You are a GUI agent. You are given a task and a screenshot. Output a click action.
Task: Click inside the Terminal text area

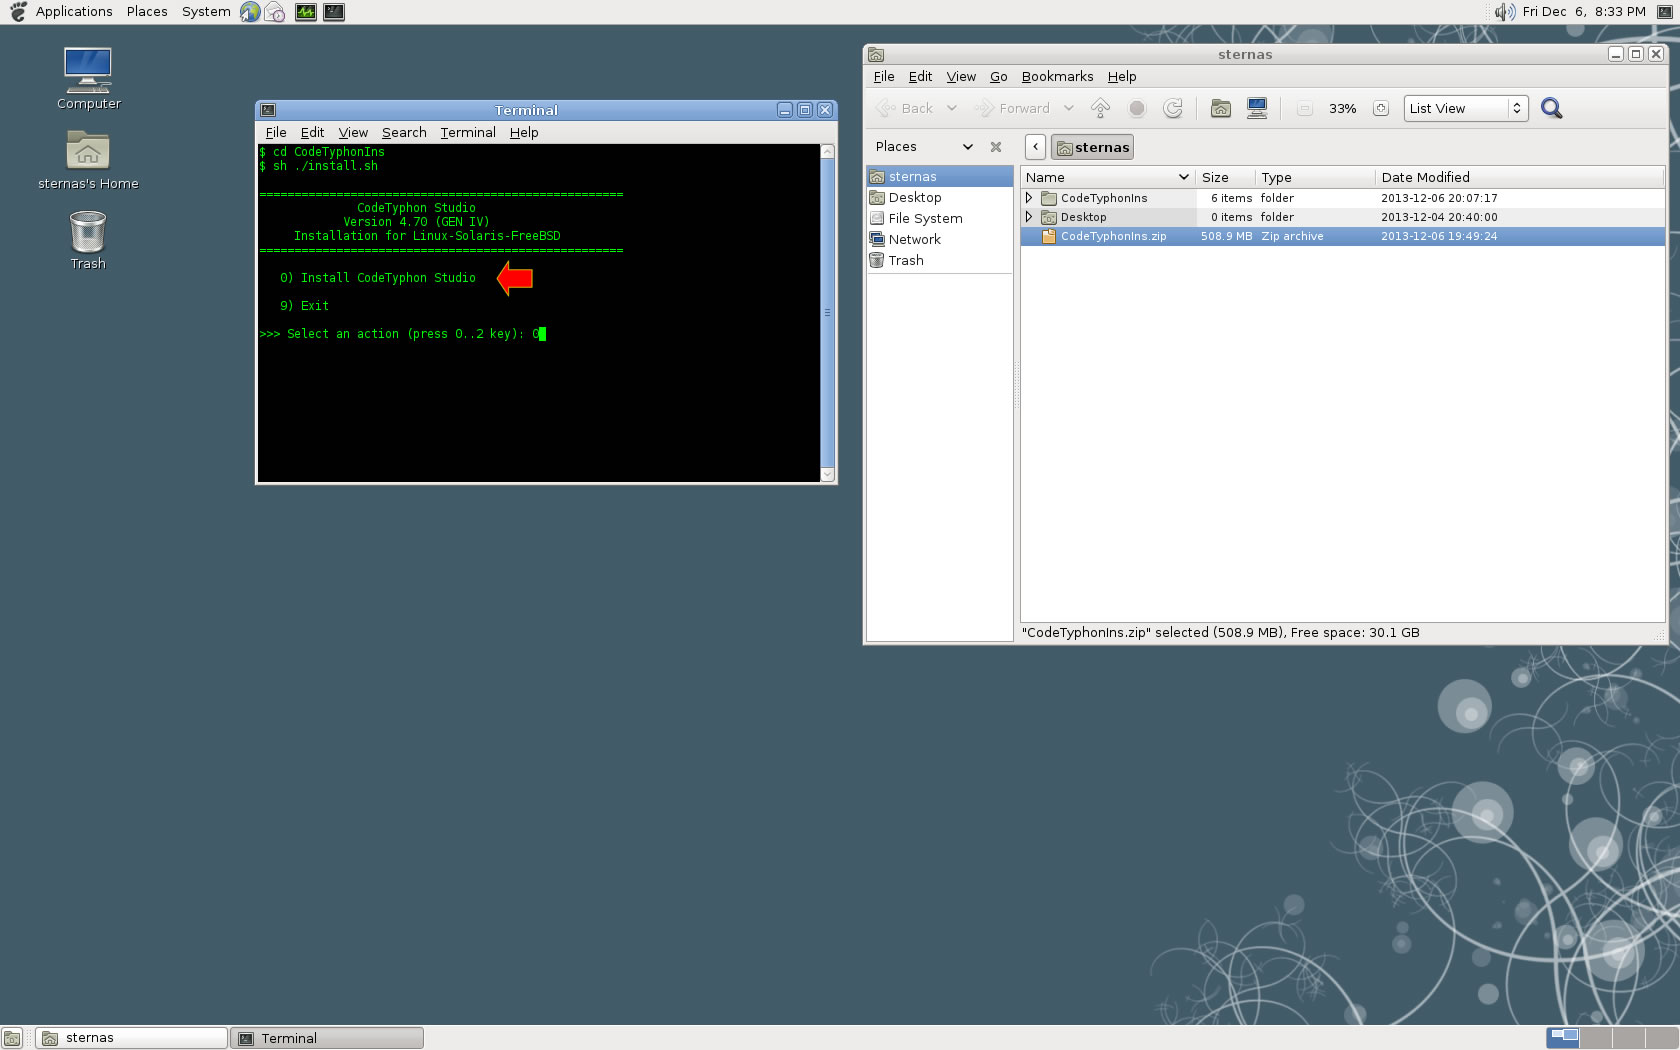point(539,313)
